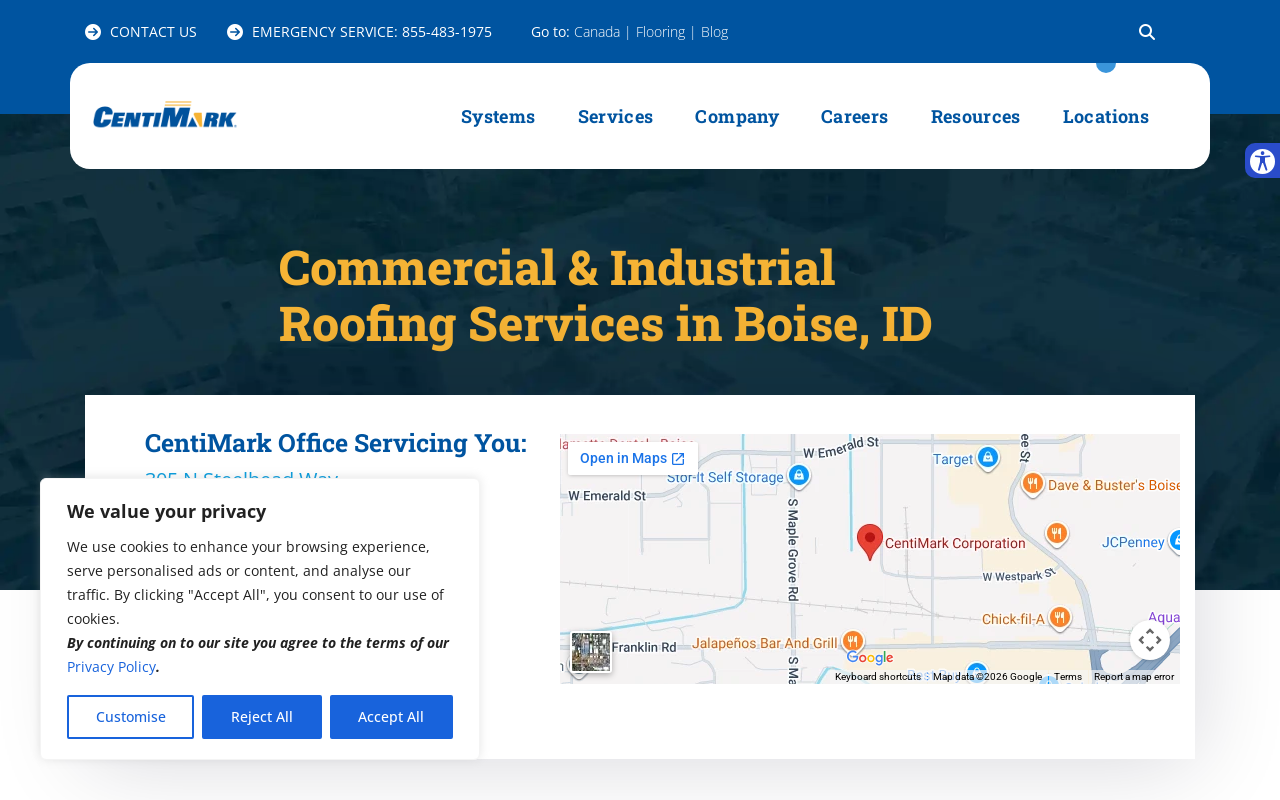Screen dimensions: 1280x800
Task: Click Reject All cookies button
Action: pyautogui.click(x=262, y=717)
